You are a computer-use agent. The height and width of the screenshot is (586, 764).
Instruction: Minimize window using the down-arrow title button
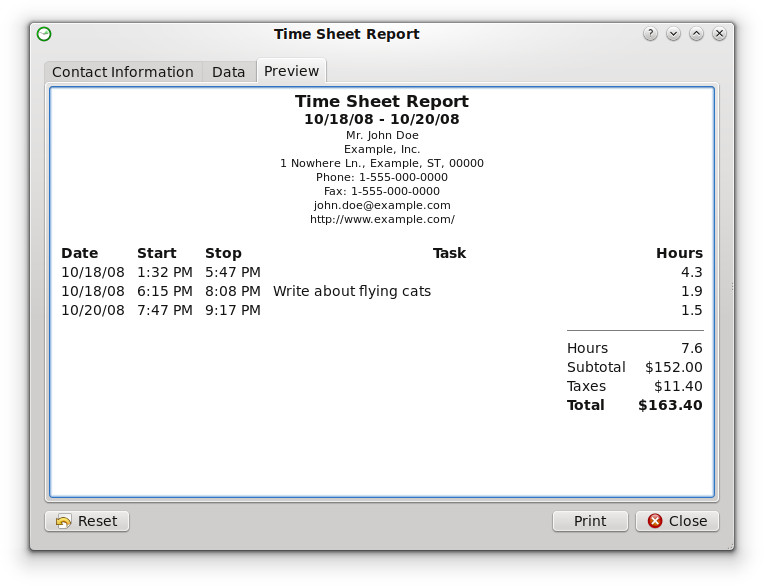[673, 34]
